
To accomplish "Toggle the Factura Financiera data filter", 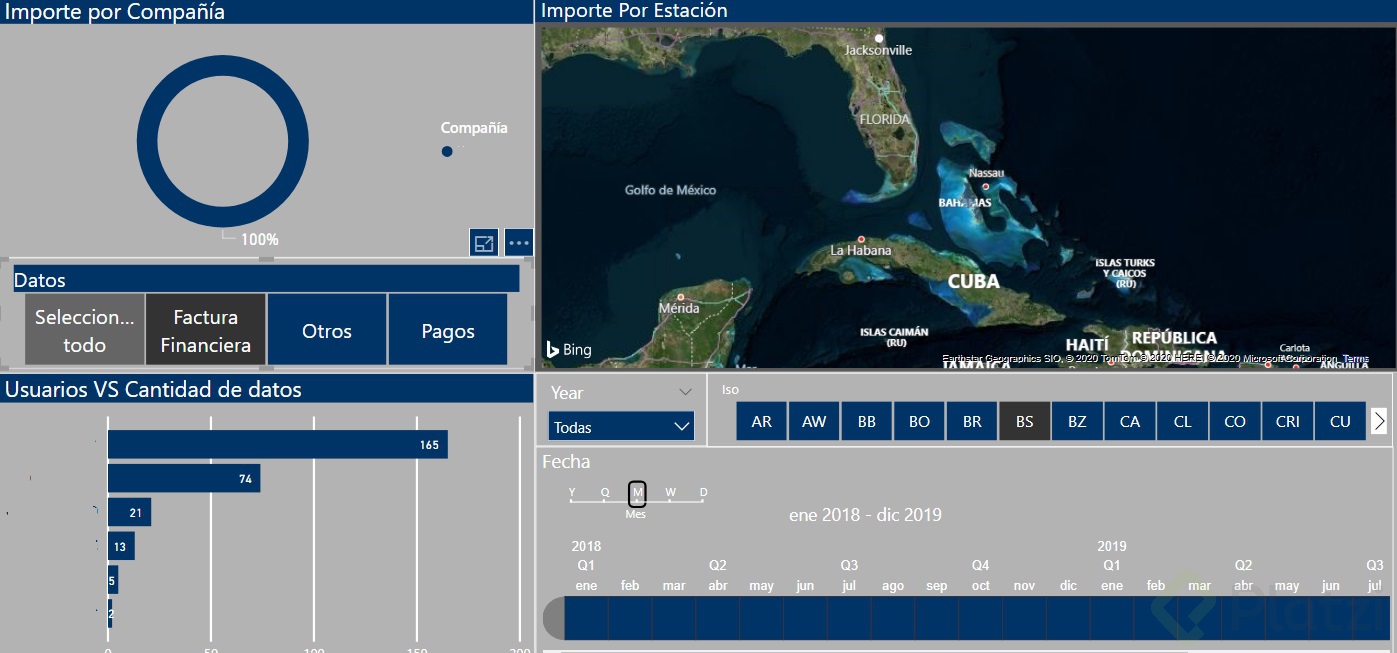I will (206, 330).
